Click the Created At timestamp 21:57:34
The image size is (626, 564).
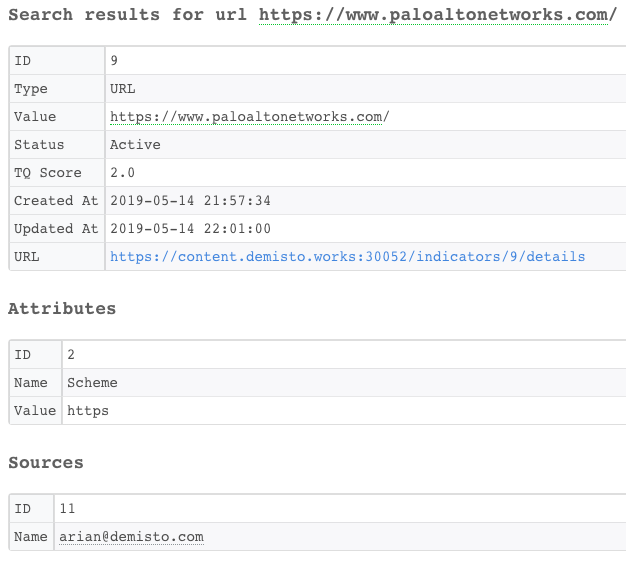[190, 200]
